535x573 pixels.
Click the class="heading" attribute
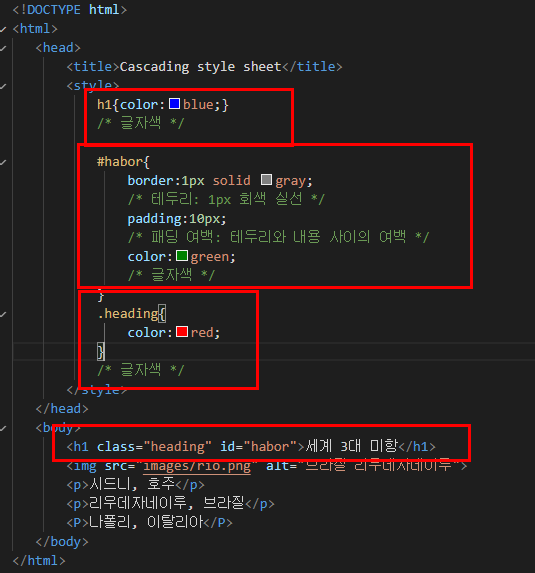pos(154,447)
